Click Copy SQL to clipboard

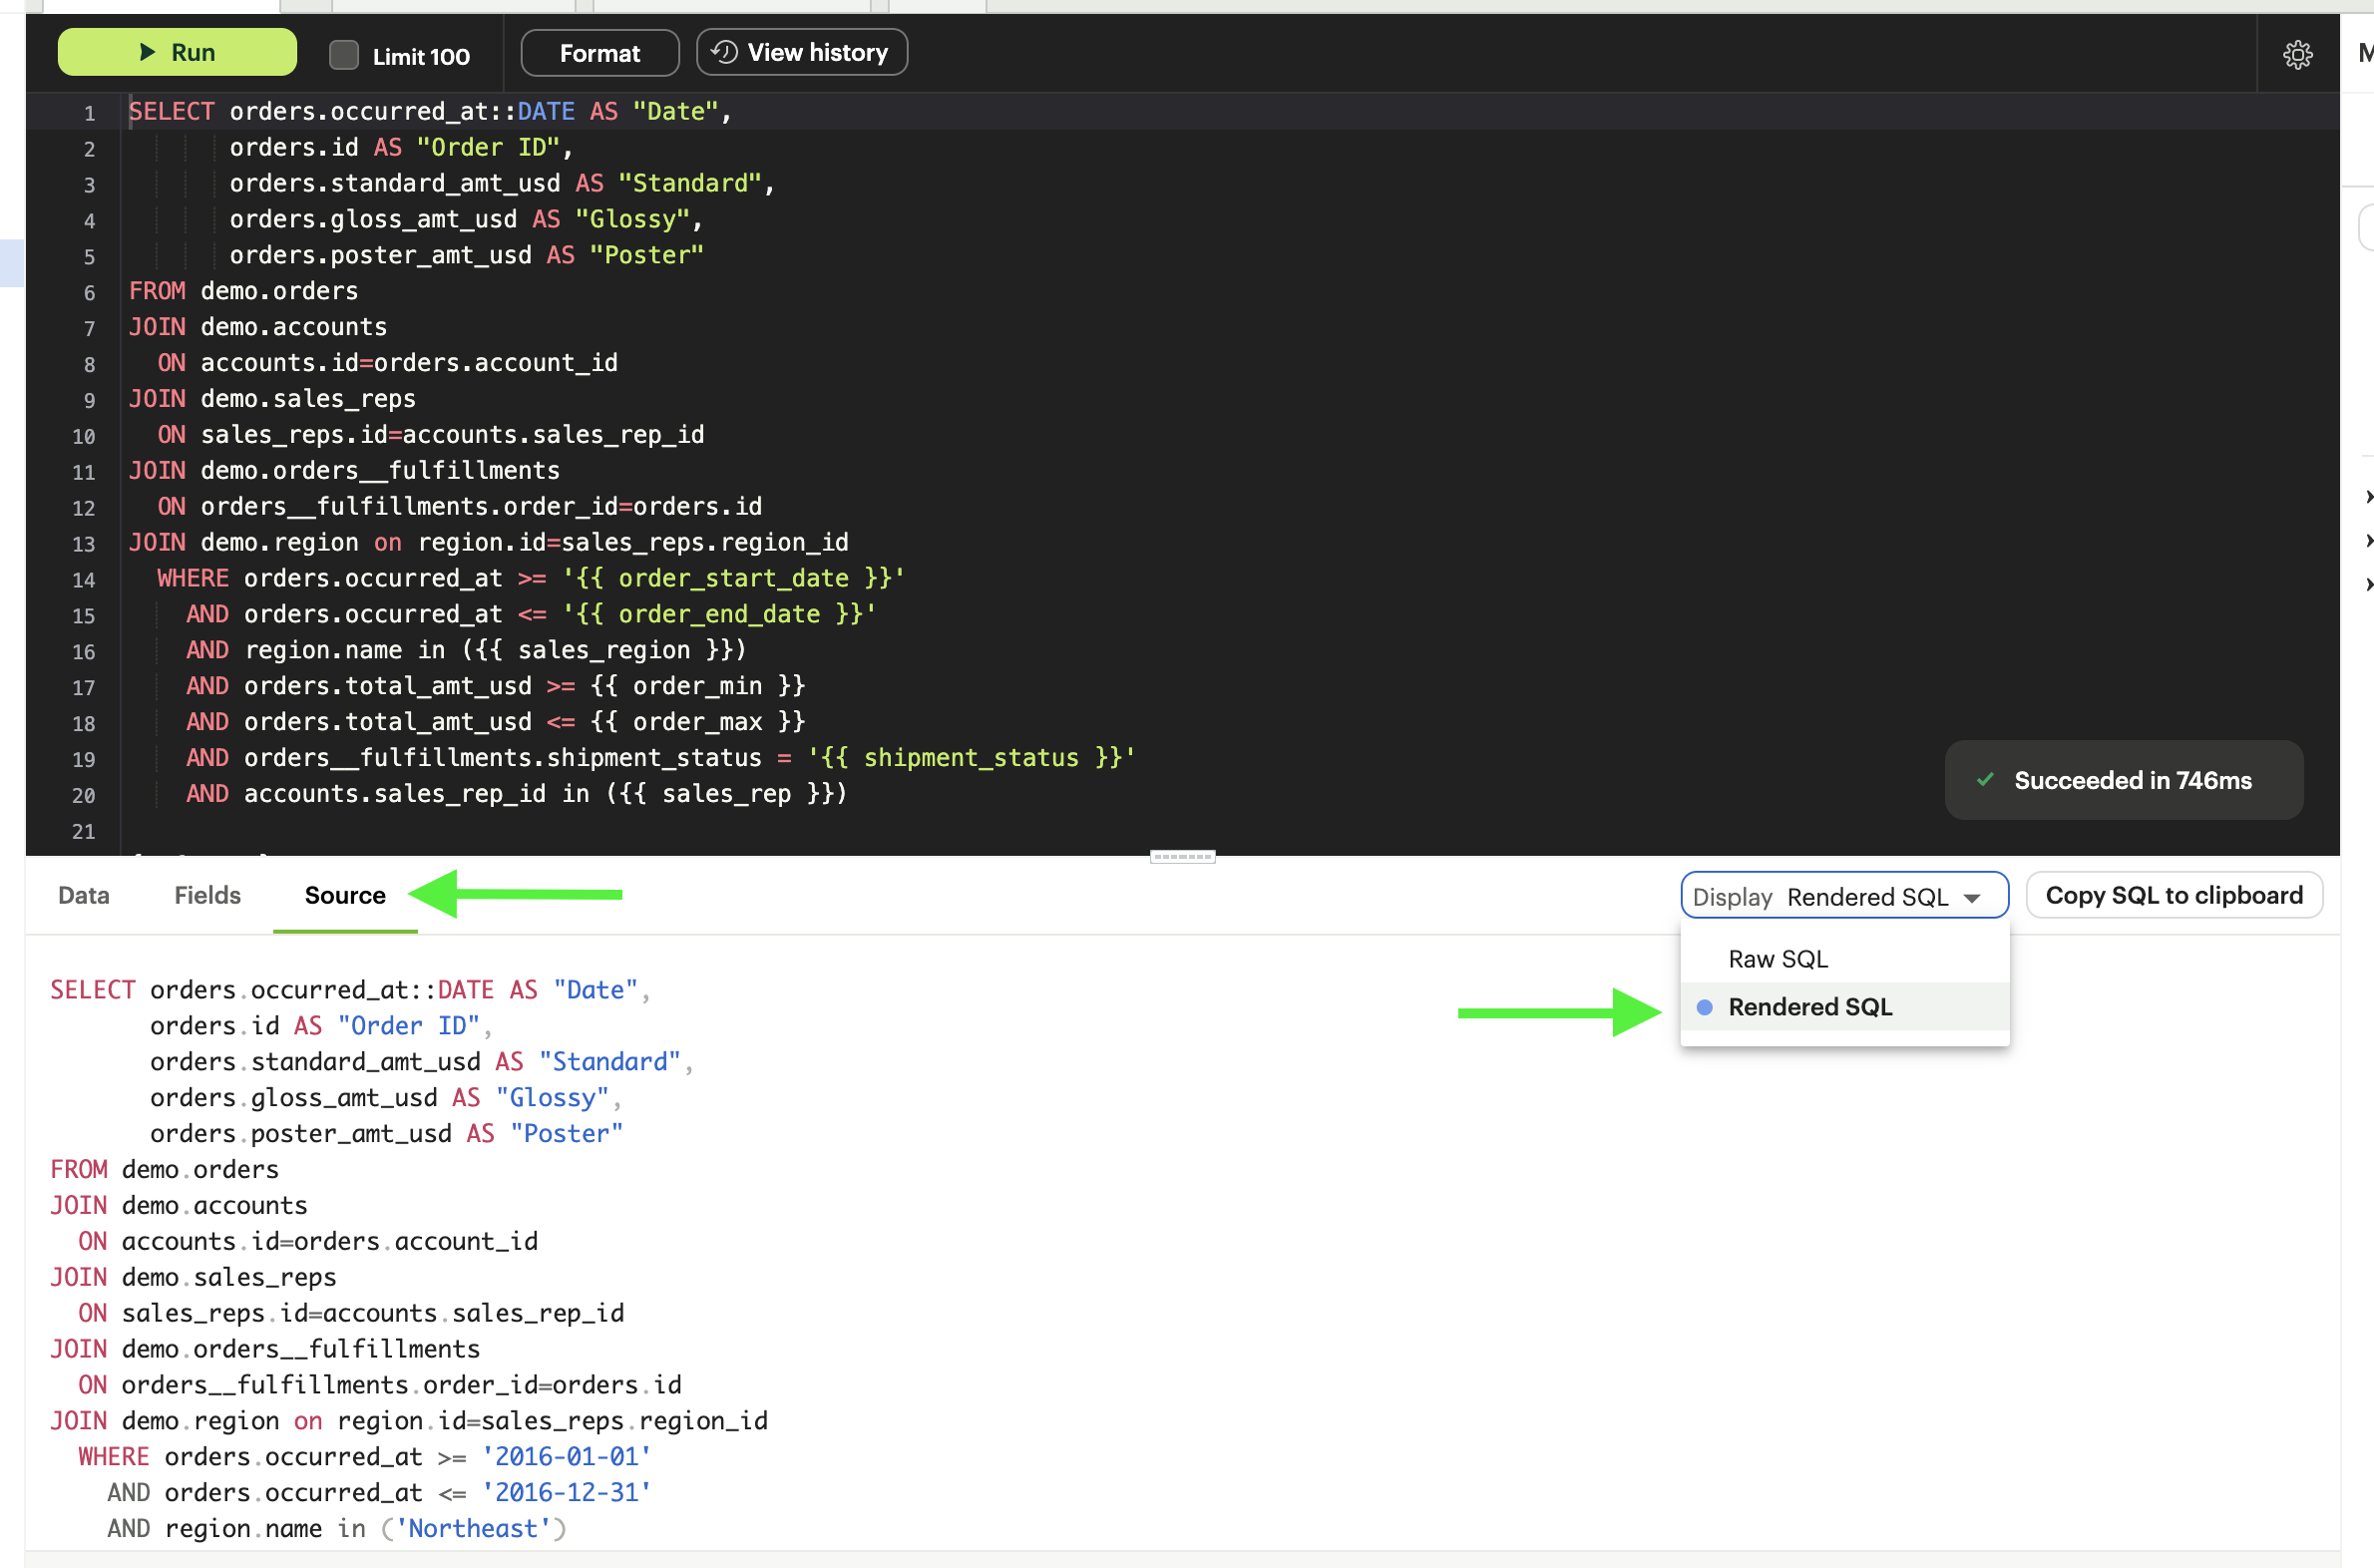(x=2173, y=895)
